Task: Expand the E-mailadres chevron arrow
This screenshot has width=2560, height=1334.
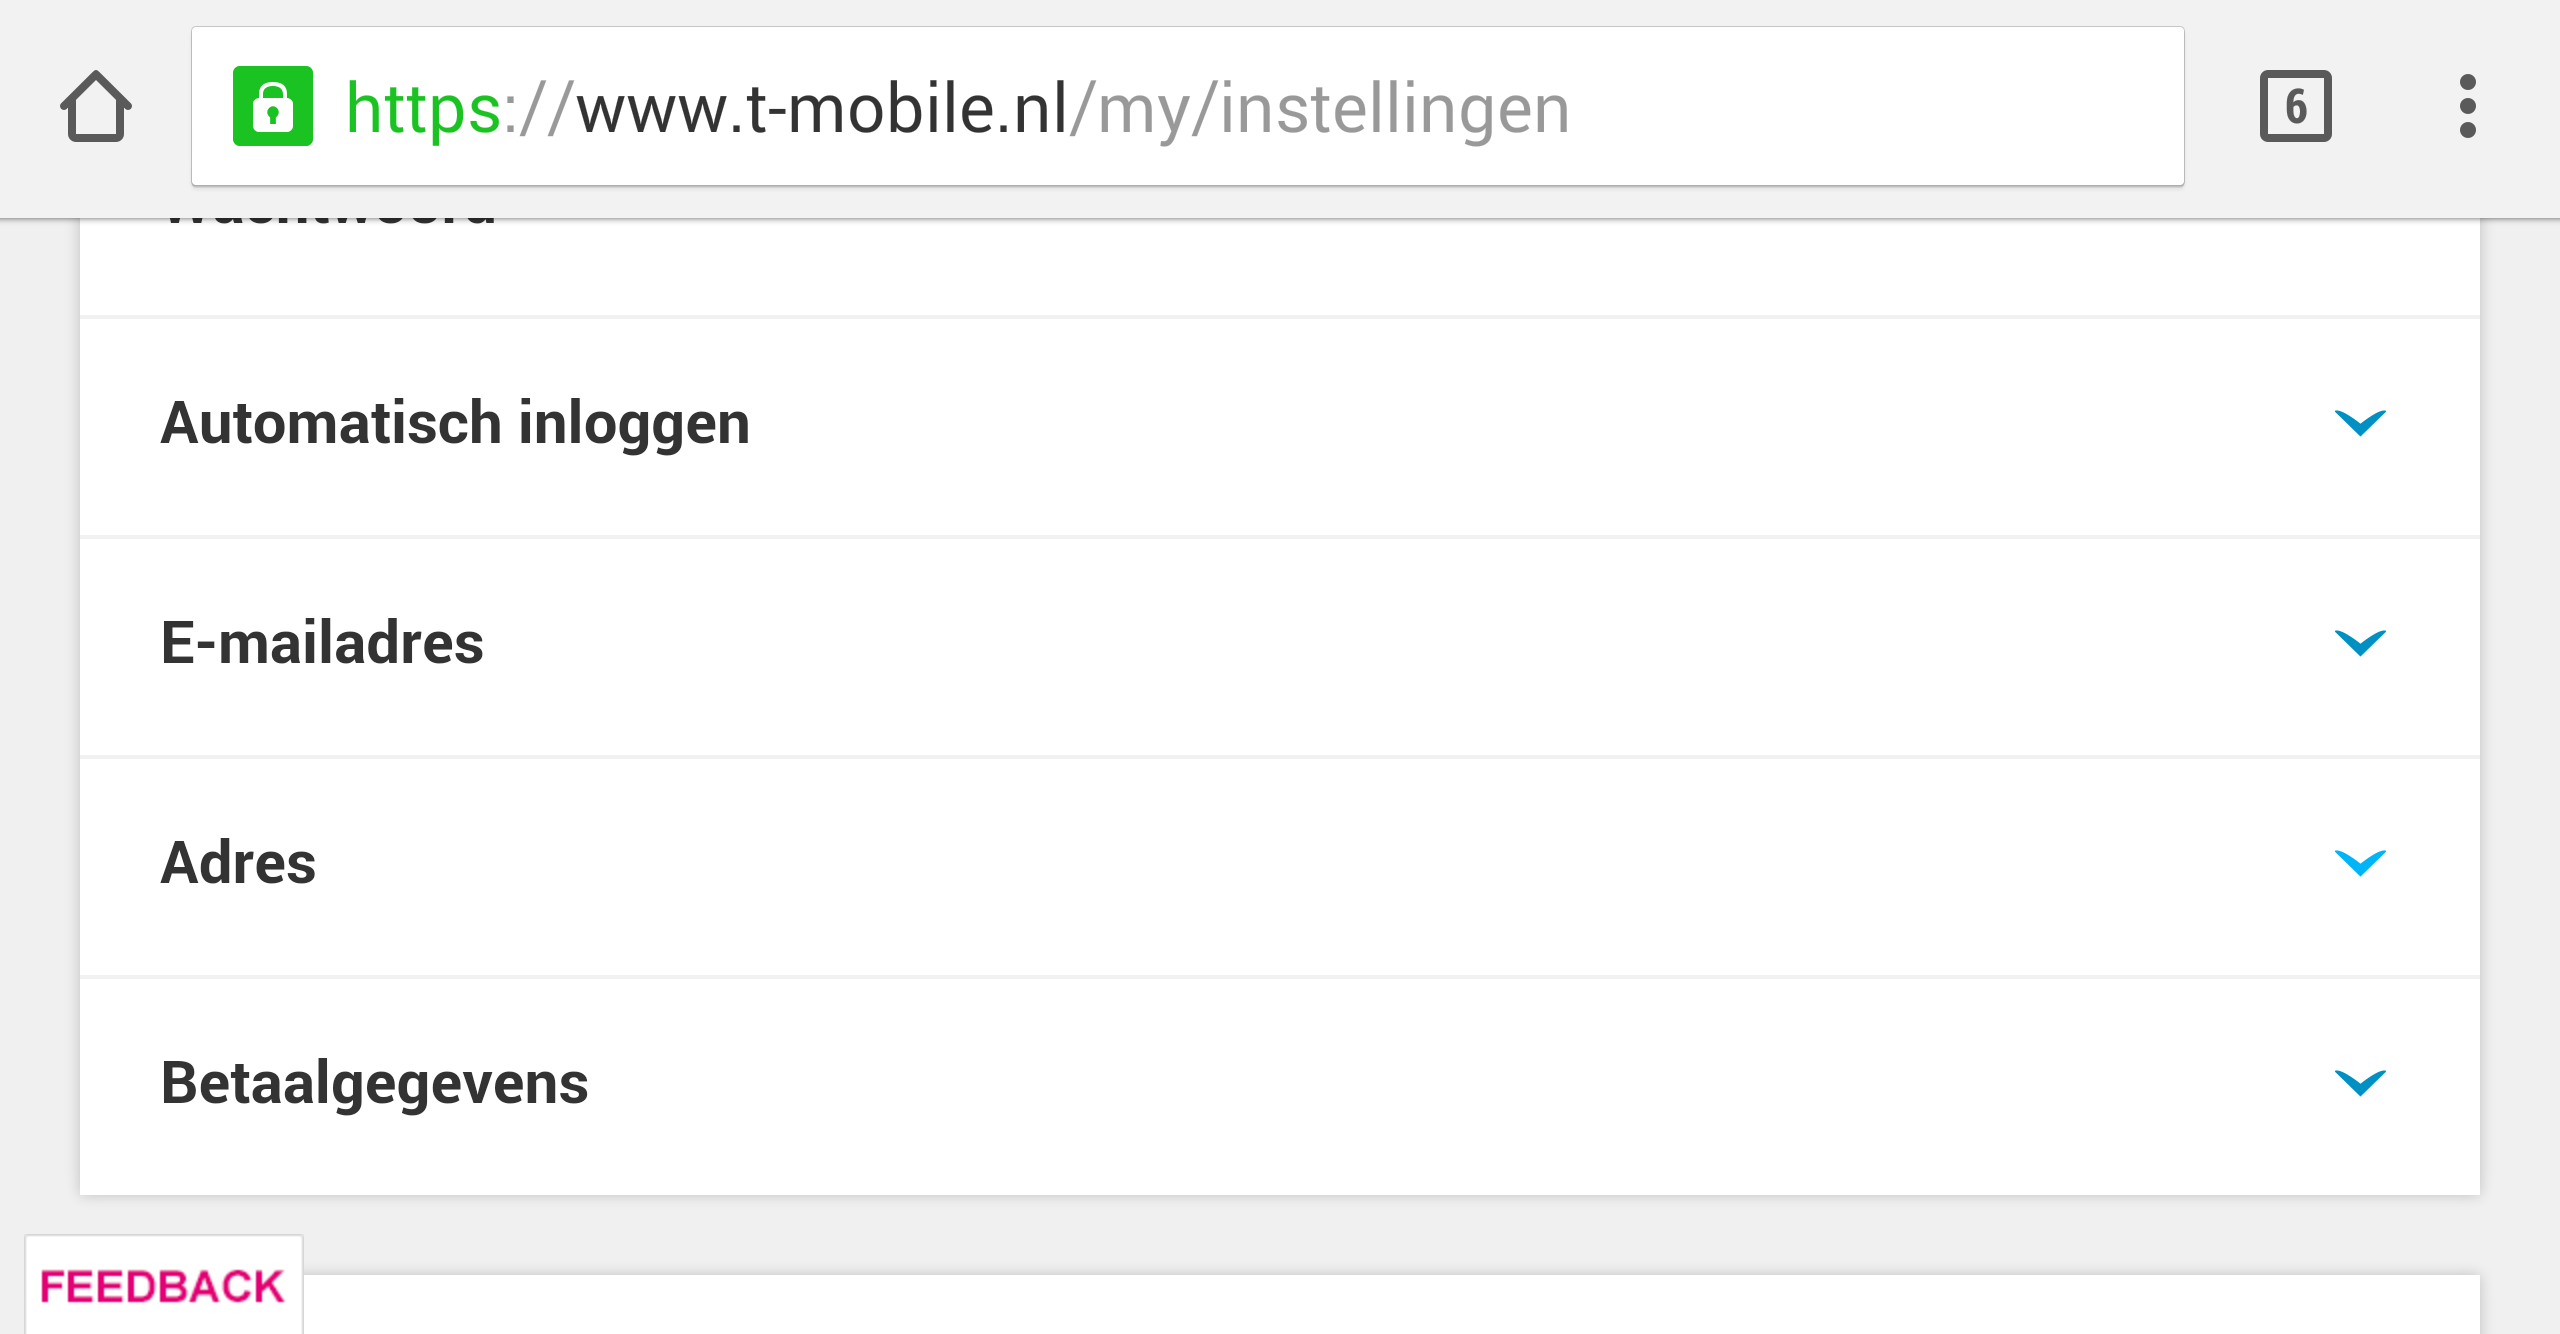Action: pyautogui.click(x=2360, y=642)
